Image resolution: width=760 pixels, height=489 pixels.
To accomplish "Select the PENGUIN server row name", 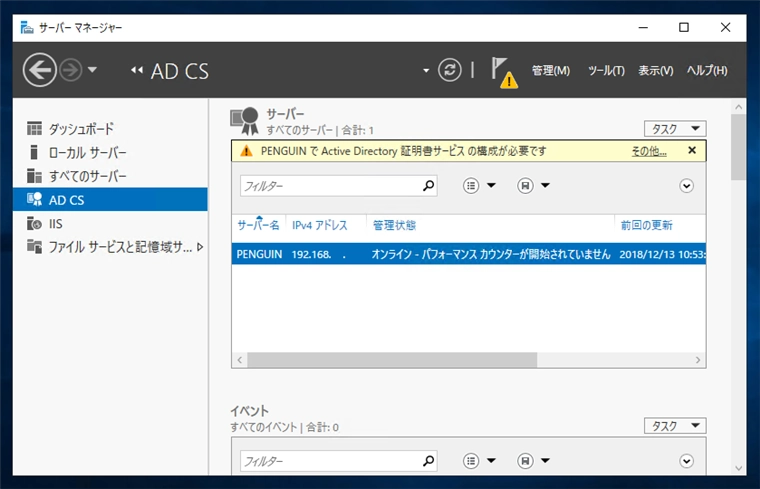I will (259, 254).
